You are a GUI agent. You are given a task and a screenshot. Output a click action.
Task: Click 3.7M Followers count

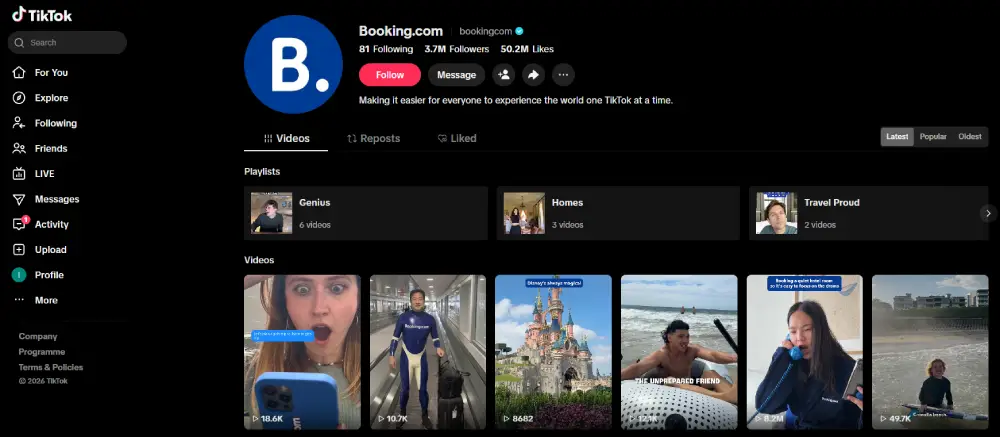[x=457, y=49]
